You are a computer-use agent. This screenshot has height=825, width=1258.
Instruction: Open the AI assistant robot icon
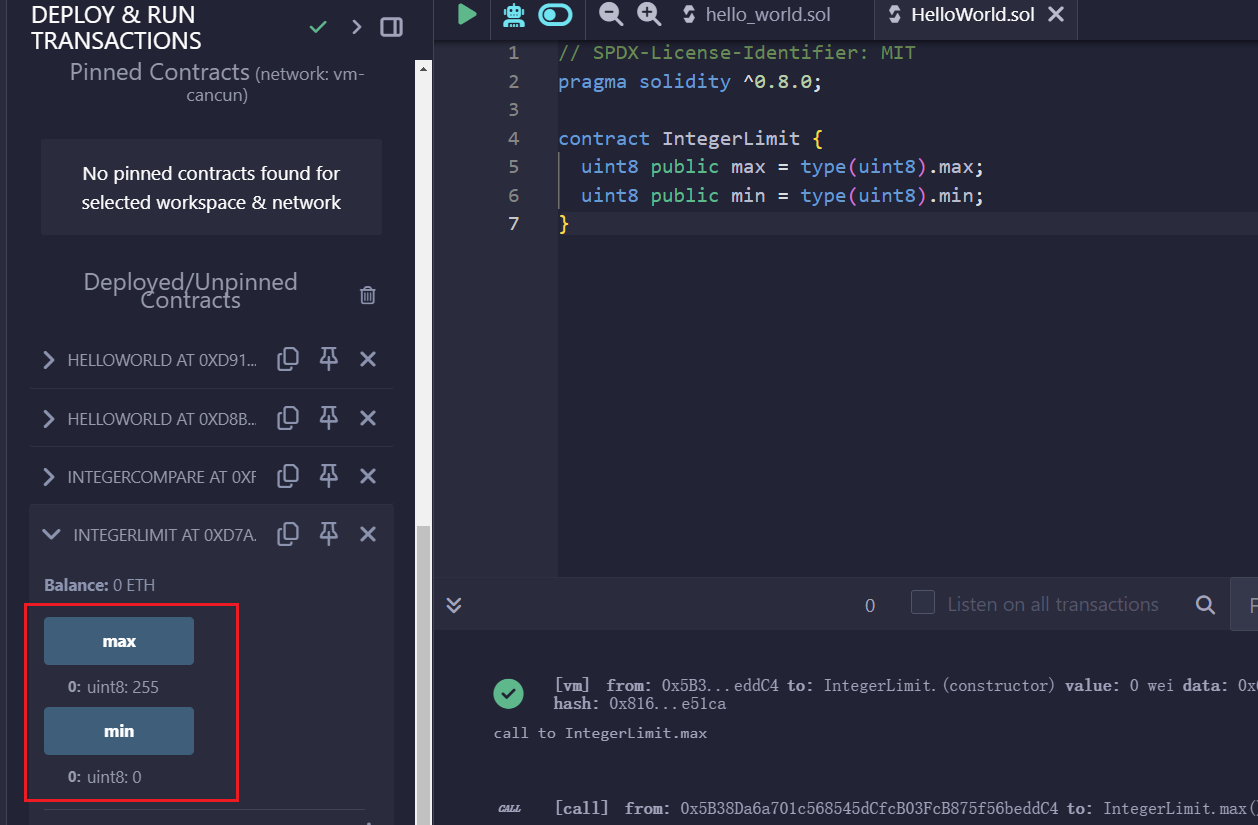514,14
